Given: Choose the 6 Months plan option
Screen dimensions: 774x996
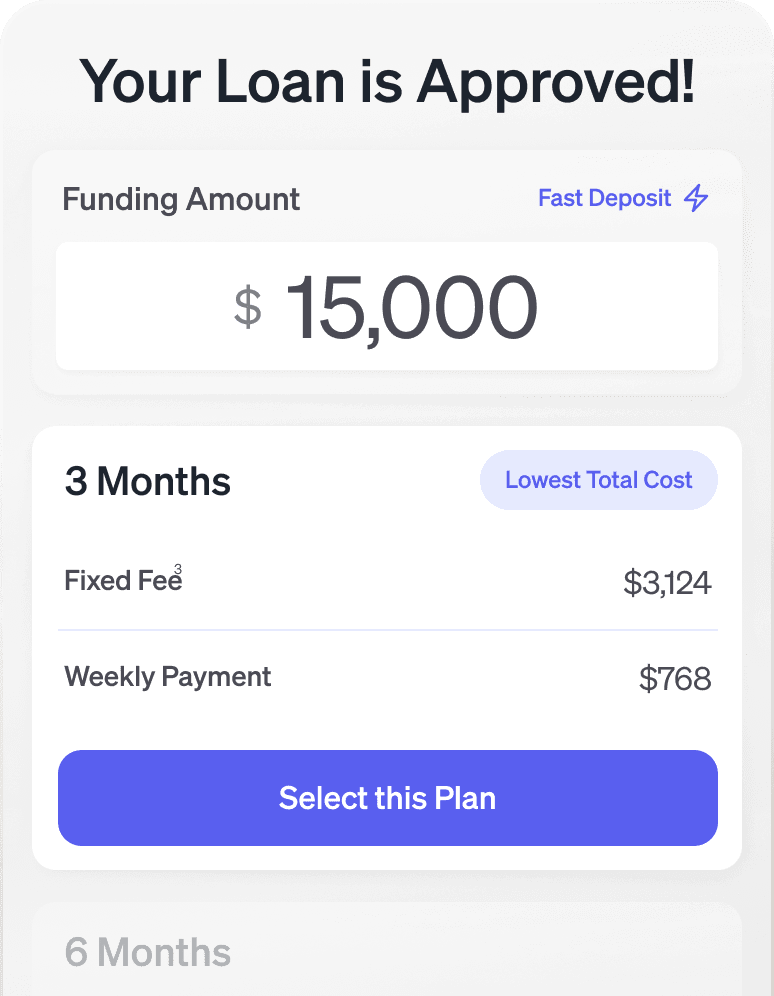Looking at the screenshot, I should 148,952.
